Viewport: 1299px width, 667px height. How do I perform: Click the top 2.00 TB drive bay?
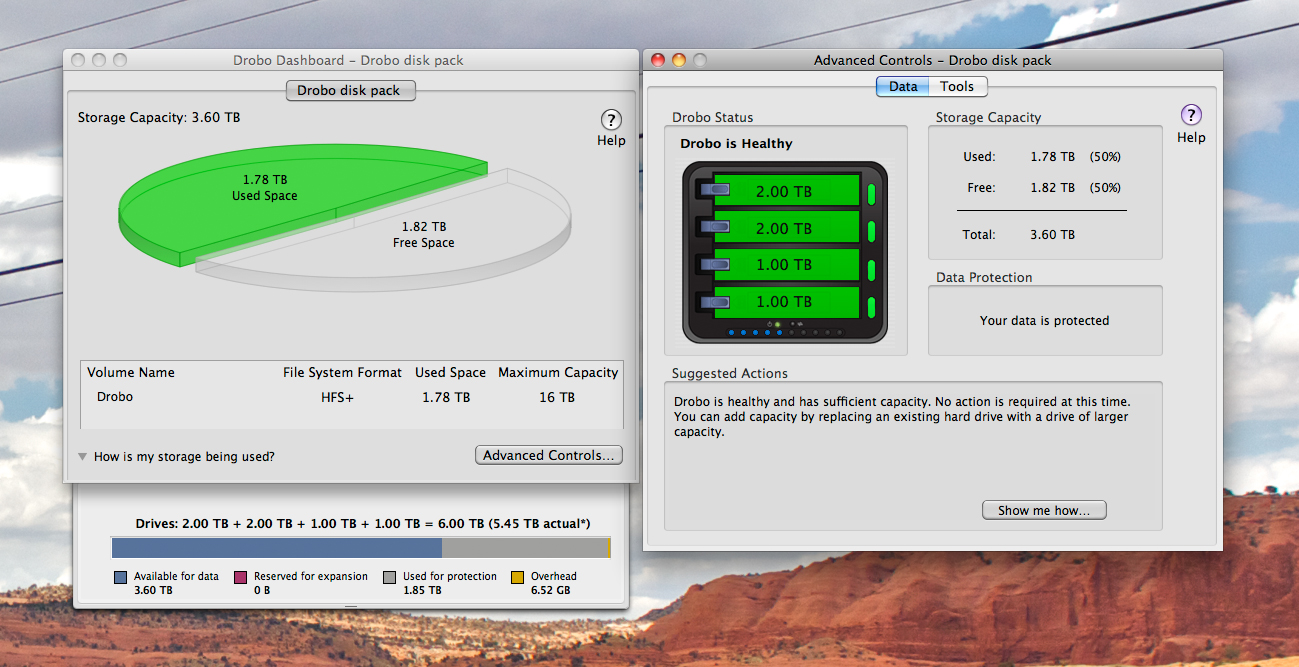point(784,192)
